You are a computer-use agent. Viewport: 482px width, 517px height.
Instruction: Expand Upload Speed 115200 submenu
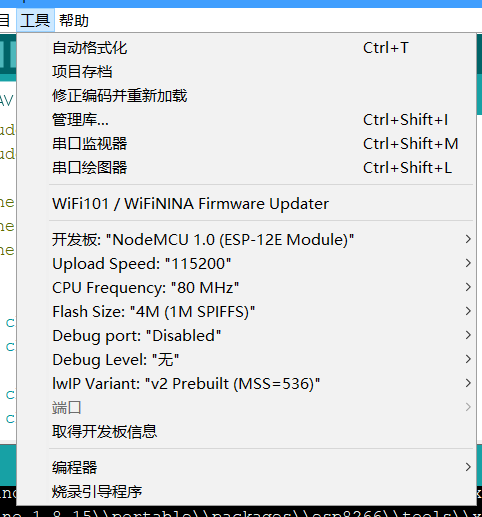pos(246,264)
